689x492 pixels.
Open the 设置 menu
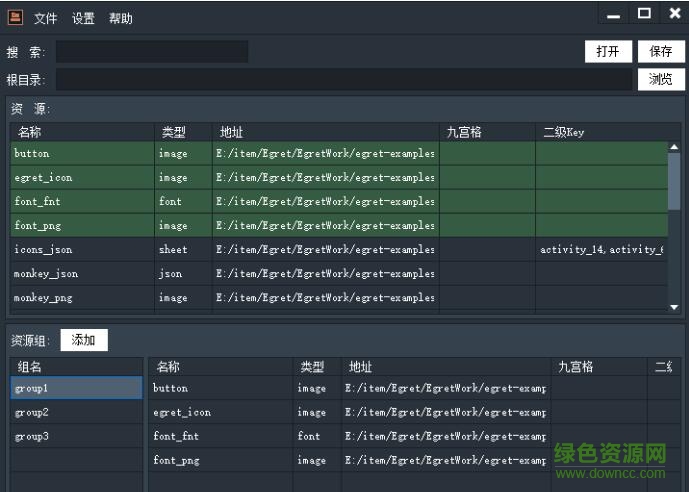click(x=83, y=19)
